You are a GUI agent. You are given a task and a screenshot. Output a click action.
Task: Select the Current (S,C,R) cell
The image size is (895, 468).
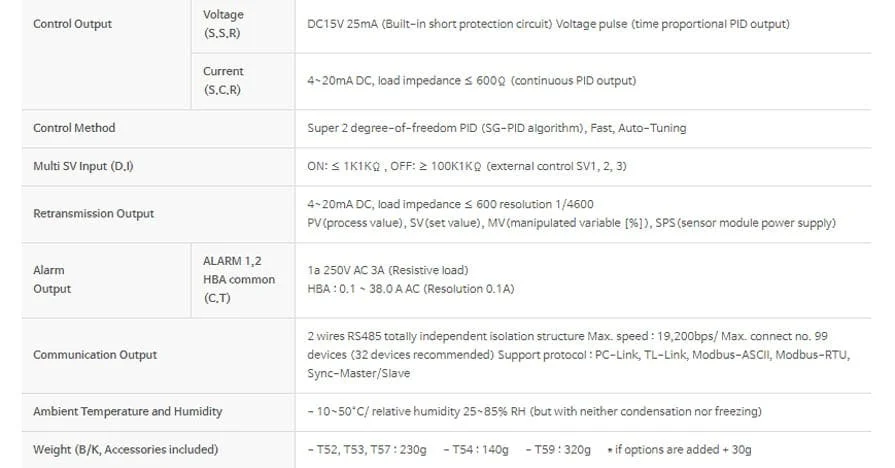(223, 80)
